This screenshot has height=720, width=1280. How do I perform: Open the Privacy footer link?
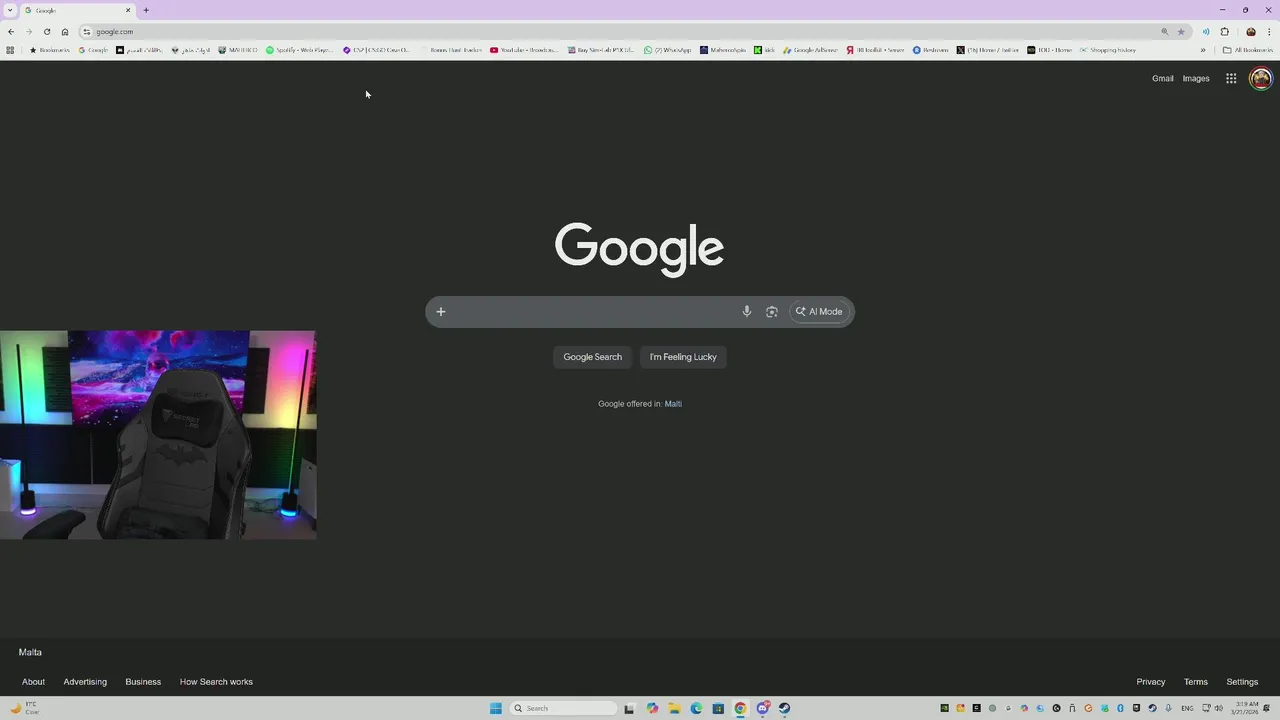(1151, 682)
